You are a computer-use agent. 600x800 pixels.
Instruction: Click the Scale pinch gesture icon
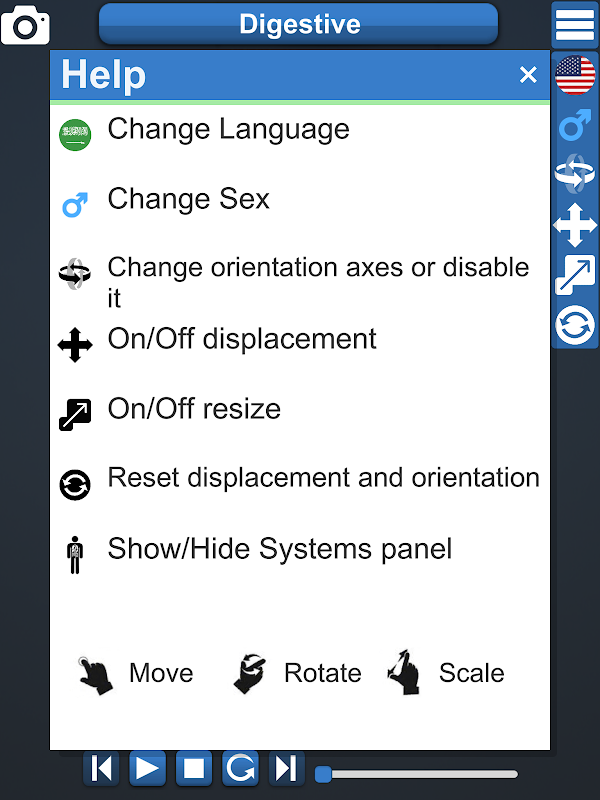click(x=404, y=672)
